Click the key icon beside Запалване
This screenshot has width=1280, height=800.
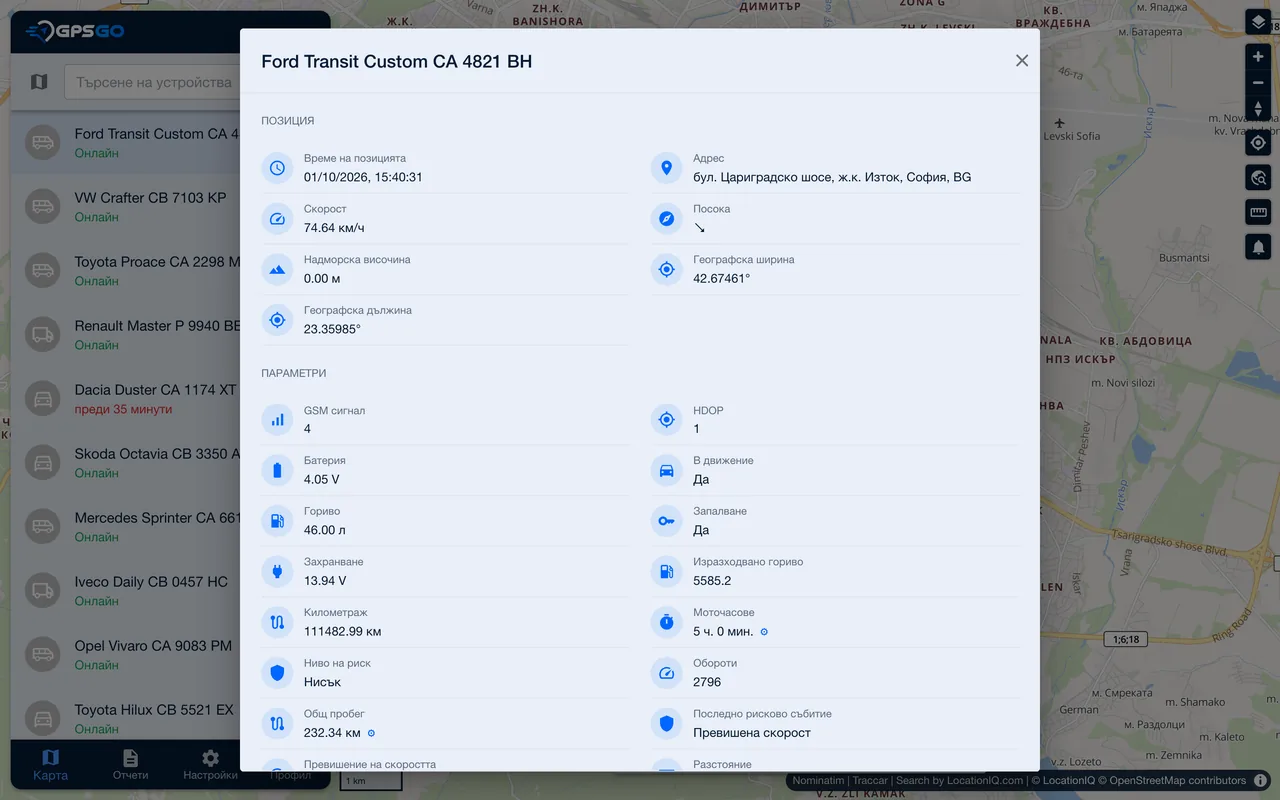pos(667,521)
